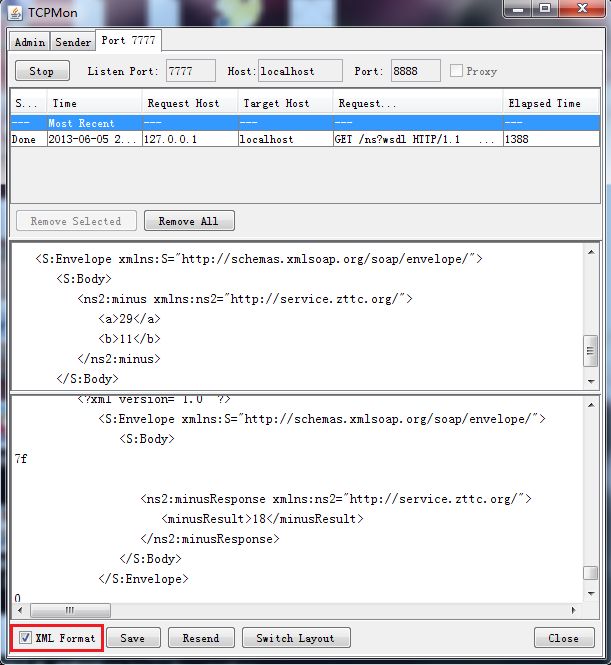Click the 127.0.0.1 request host cell
This screenshot has width=611, height=665.
190,139
